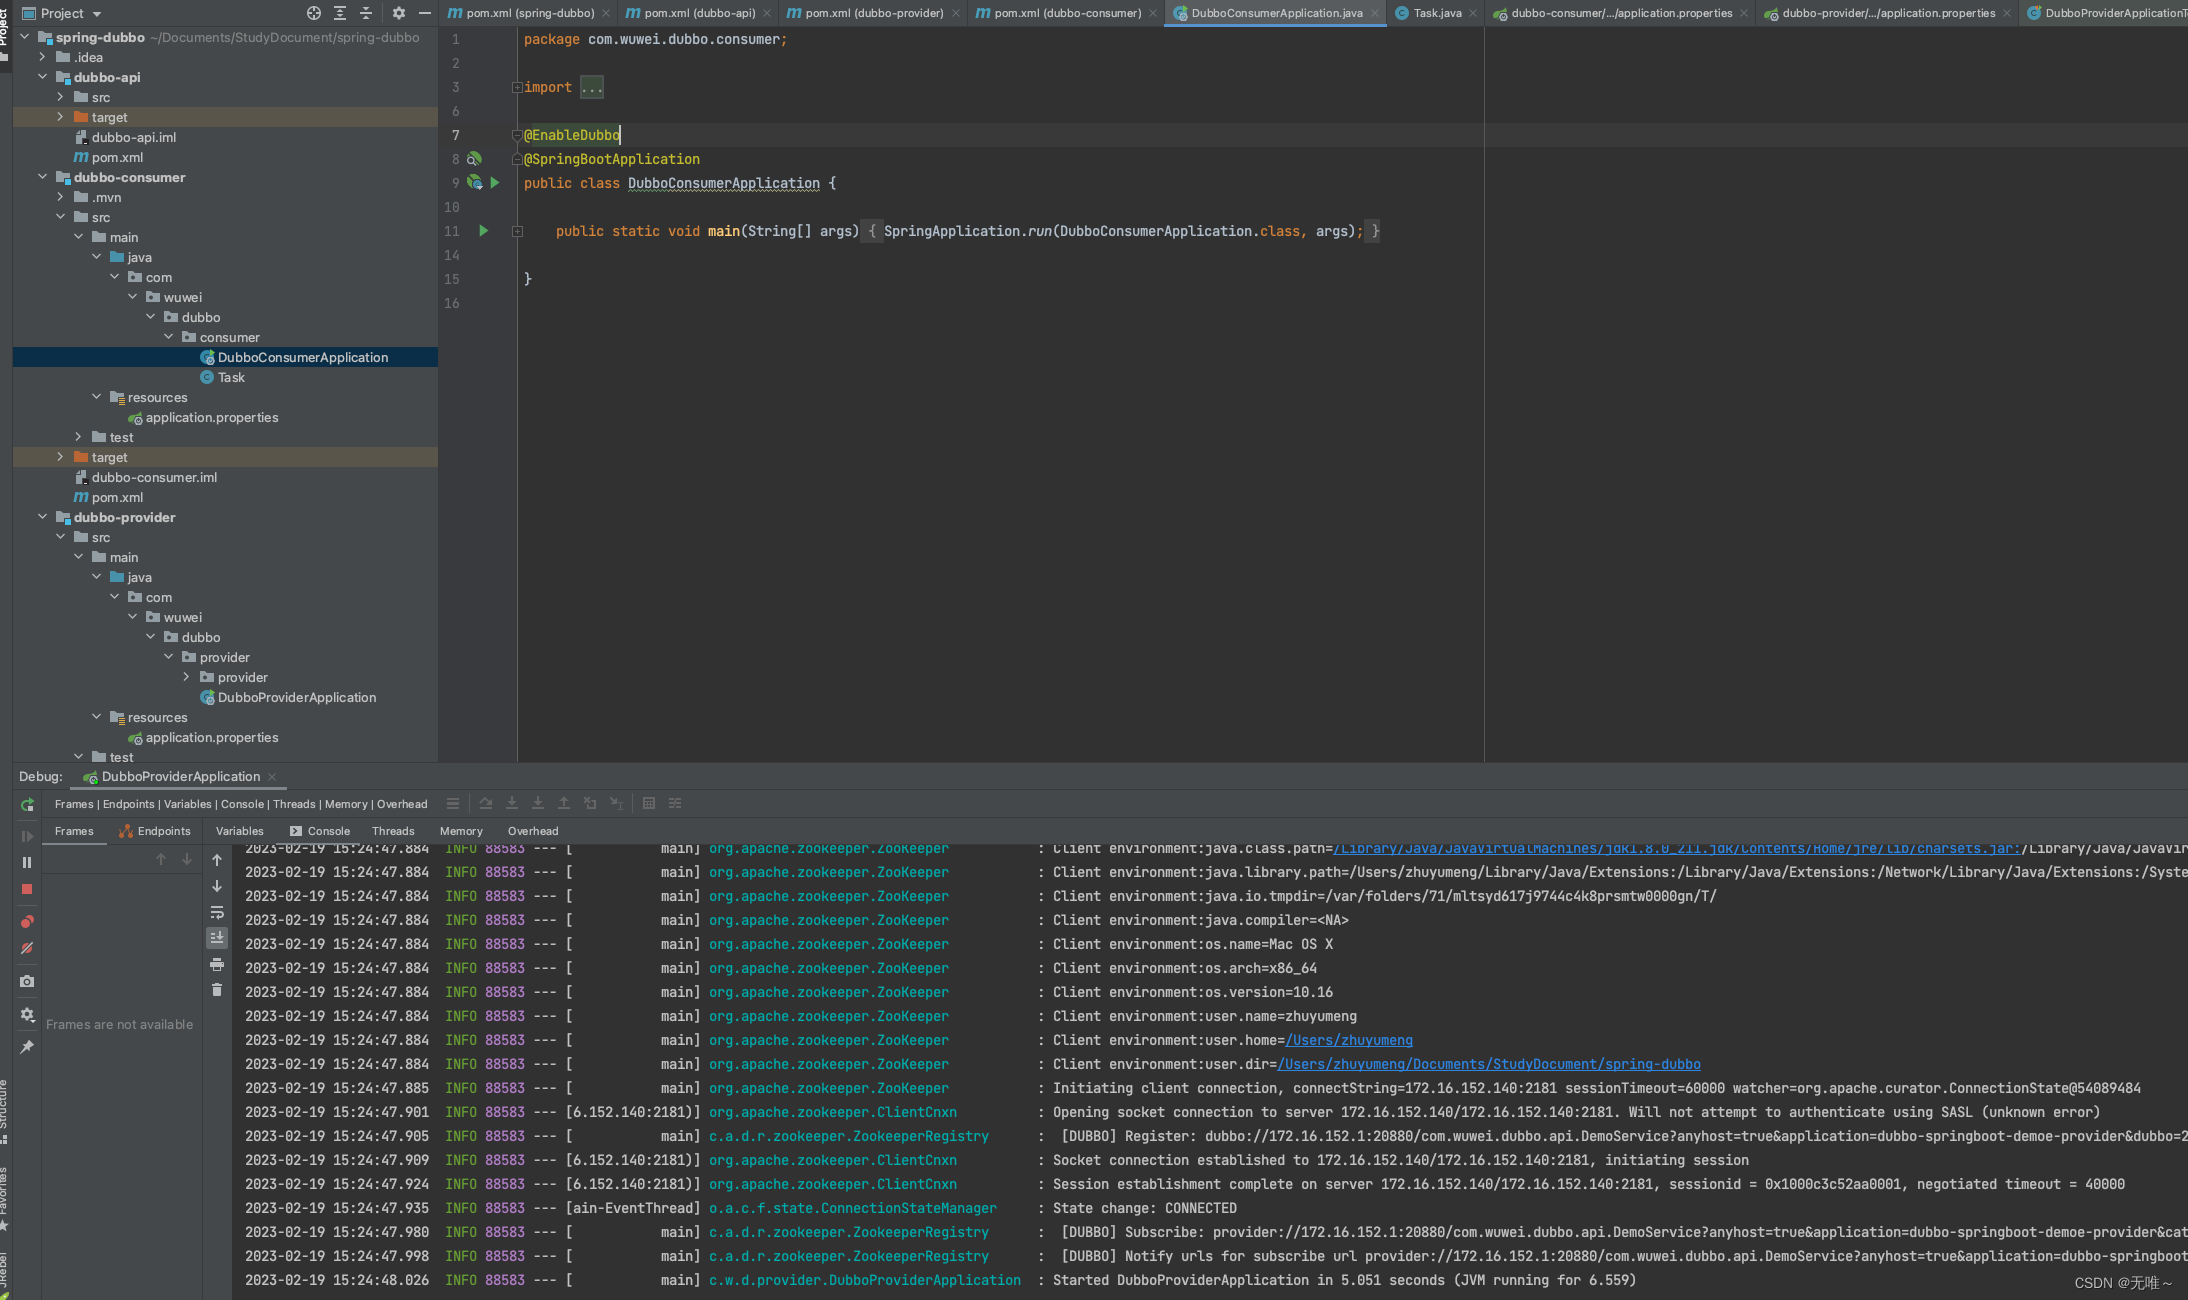Viewport: 2188px width, 1300px height.
Task: Open the Variables debugger tab
Action: pos(240,831)
